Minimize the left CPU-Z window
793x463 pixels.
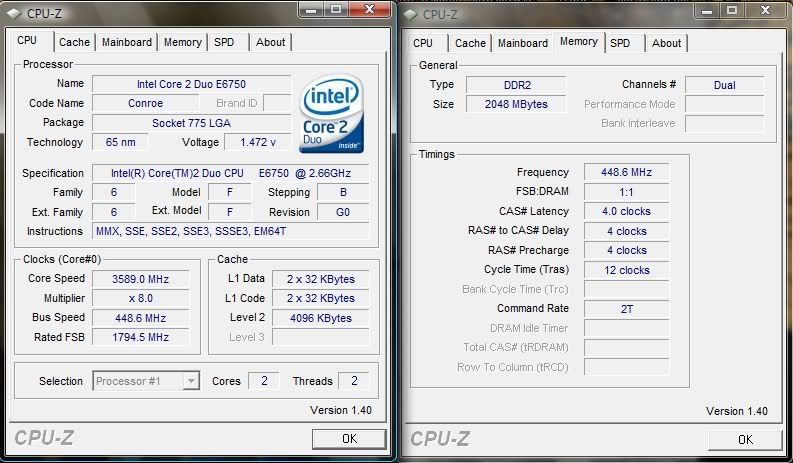point(311,10)
